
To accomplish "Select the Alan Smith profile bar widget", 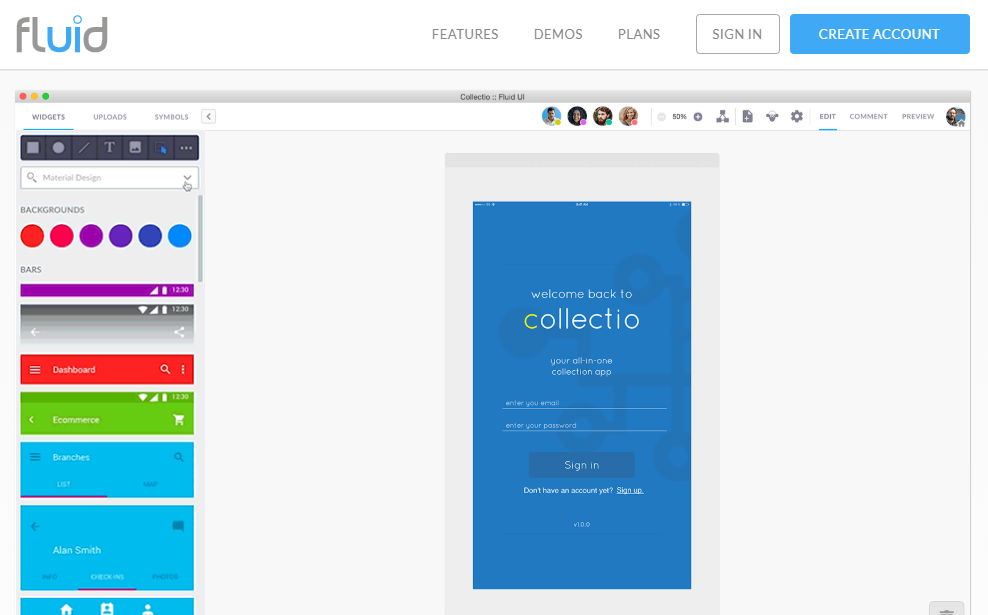I will (107, 548).
